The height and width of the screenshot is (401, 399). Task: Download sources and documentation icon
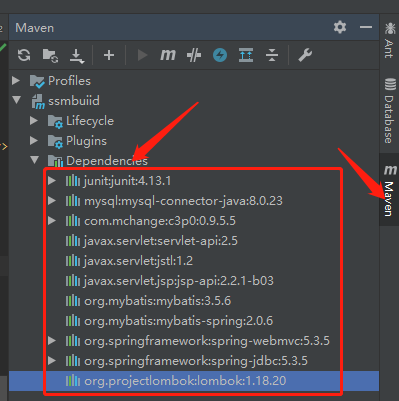point(77,56)
